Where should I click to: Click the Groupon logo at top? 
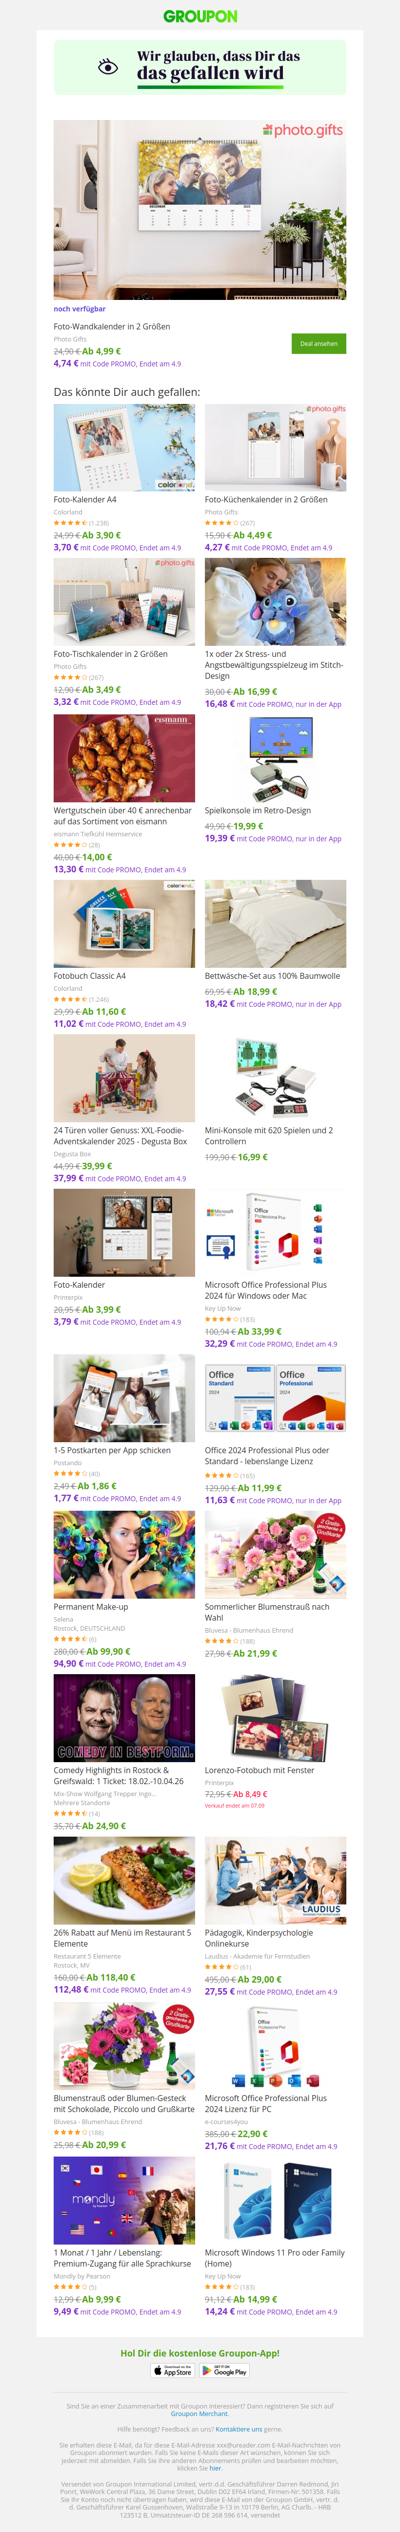click(200, 16)
